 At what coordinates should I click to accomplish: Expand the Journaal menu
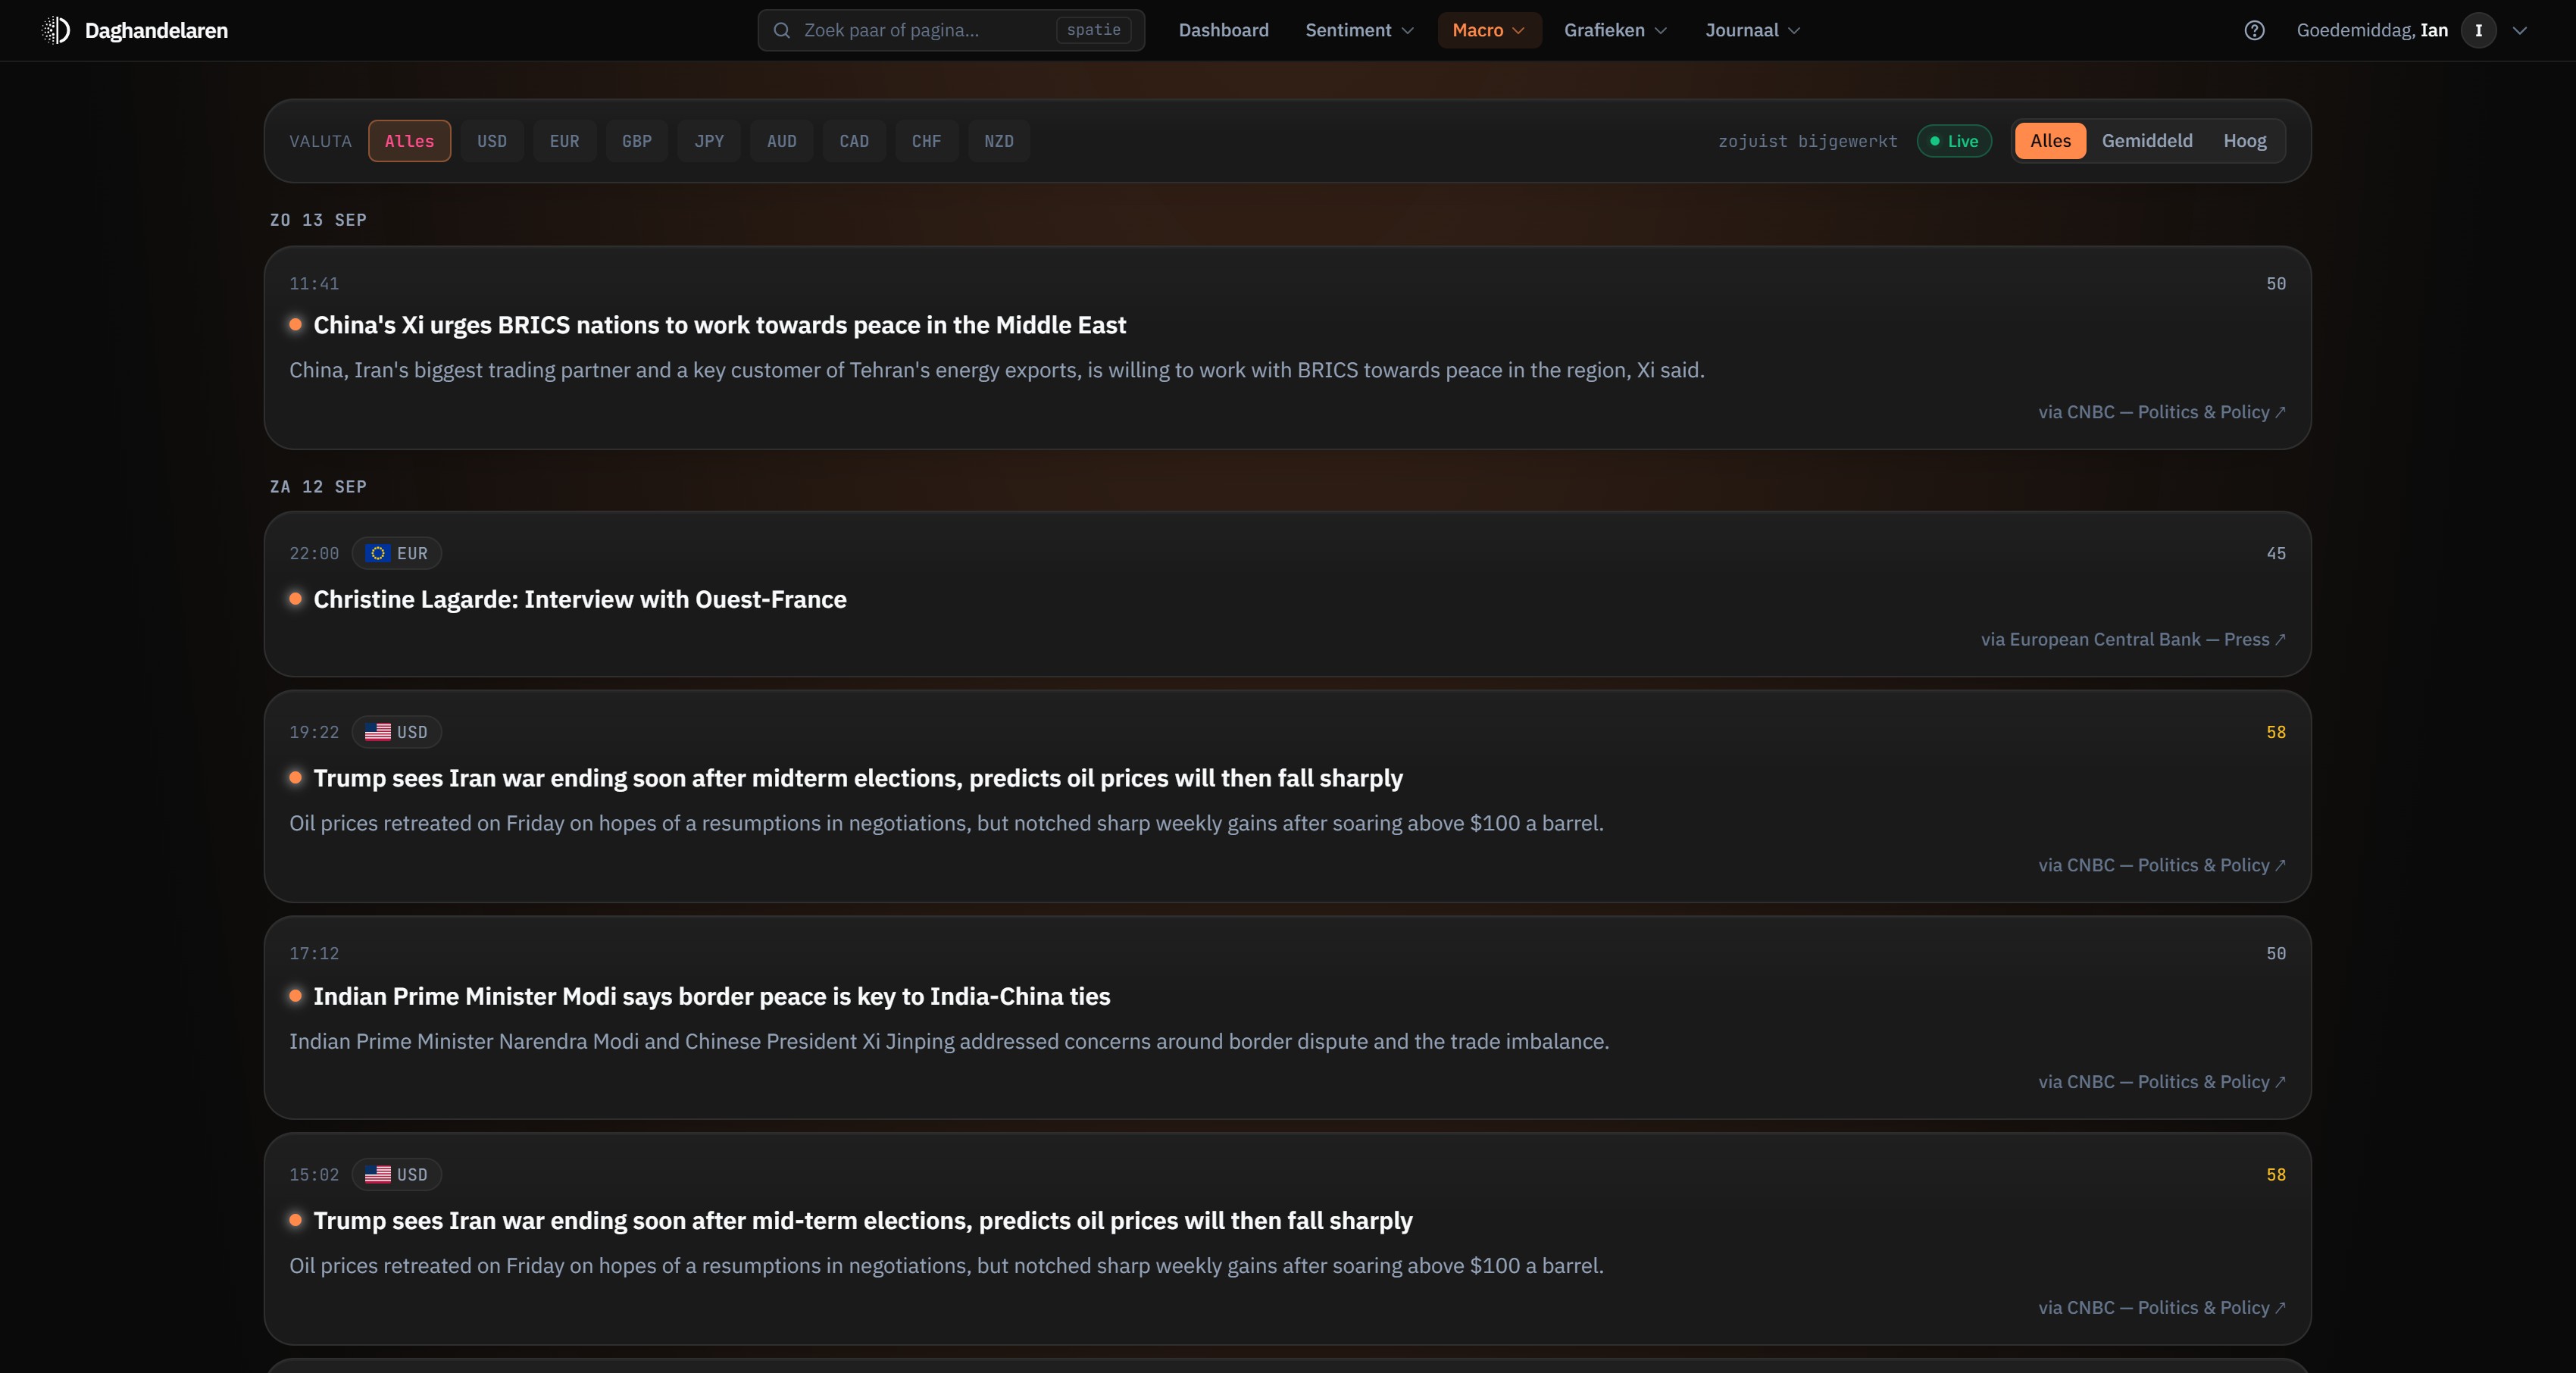click(x=1752, y=30)
